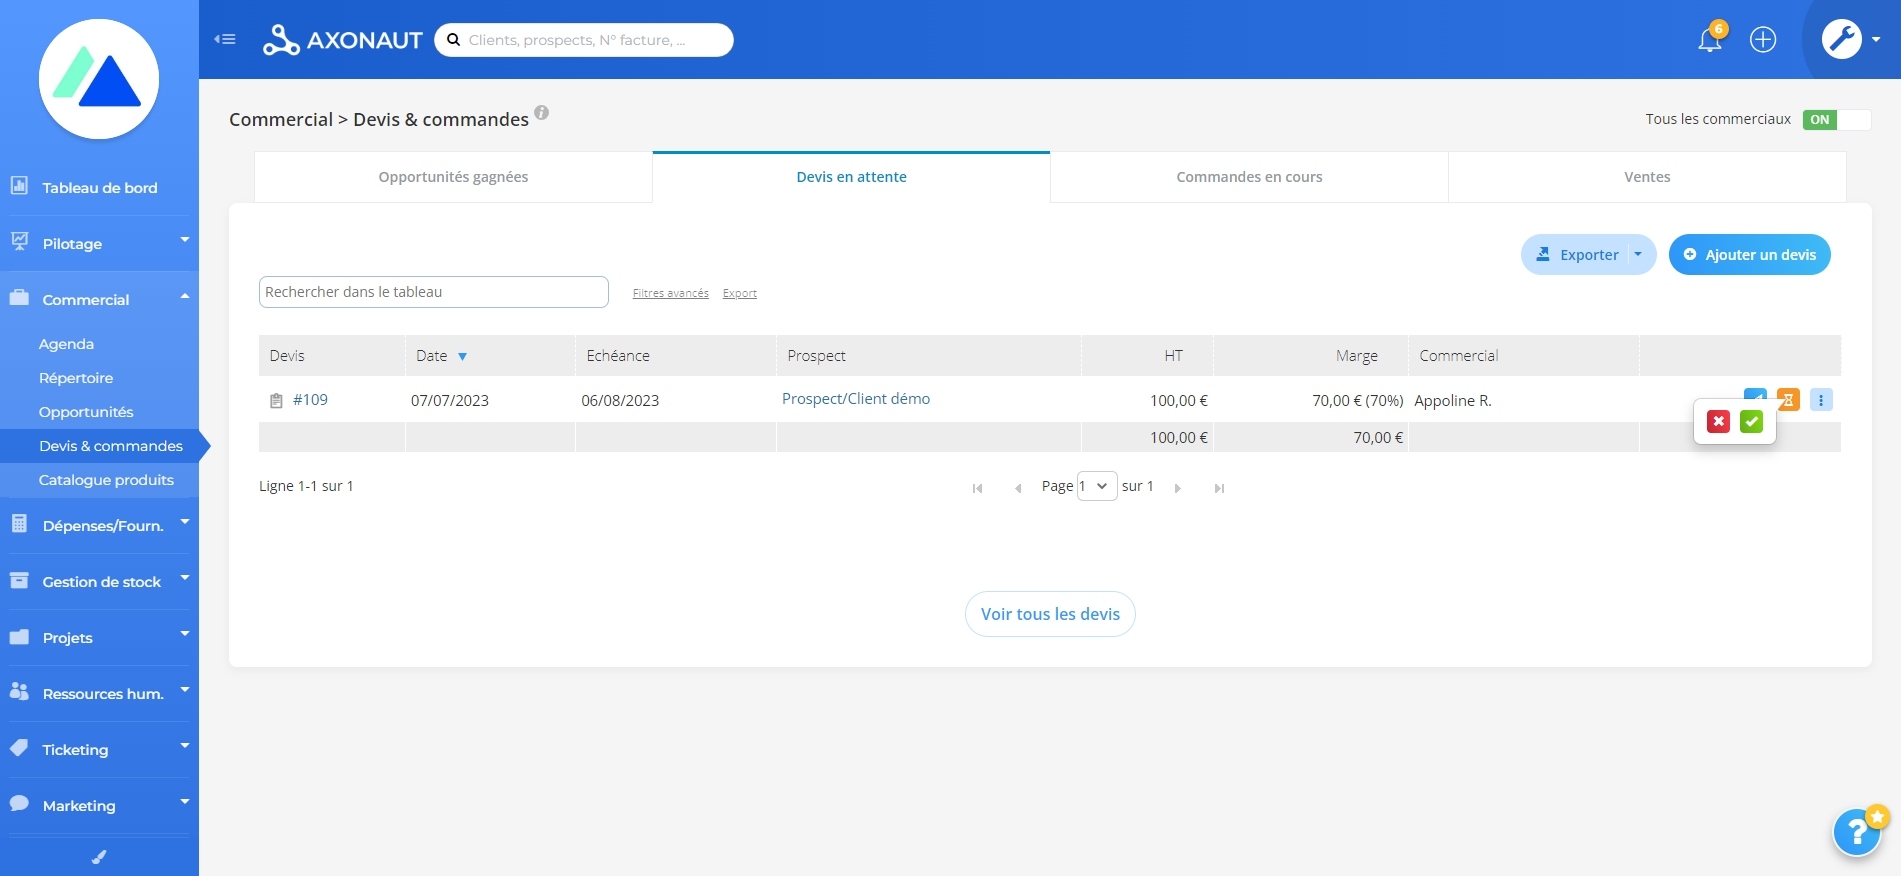Click the red X to refuse quote
The image size is (1901, 876).
tap(1718, 422)
